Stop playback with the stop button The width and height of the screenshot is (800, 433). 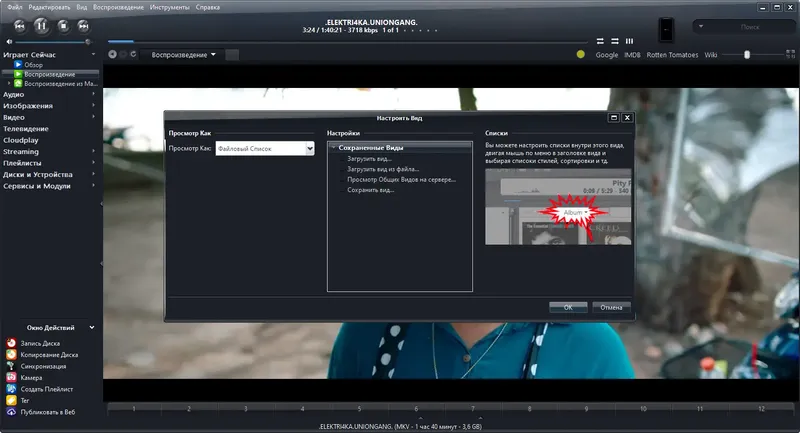click(x=63, y=26)
